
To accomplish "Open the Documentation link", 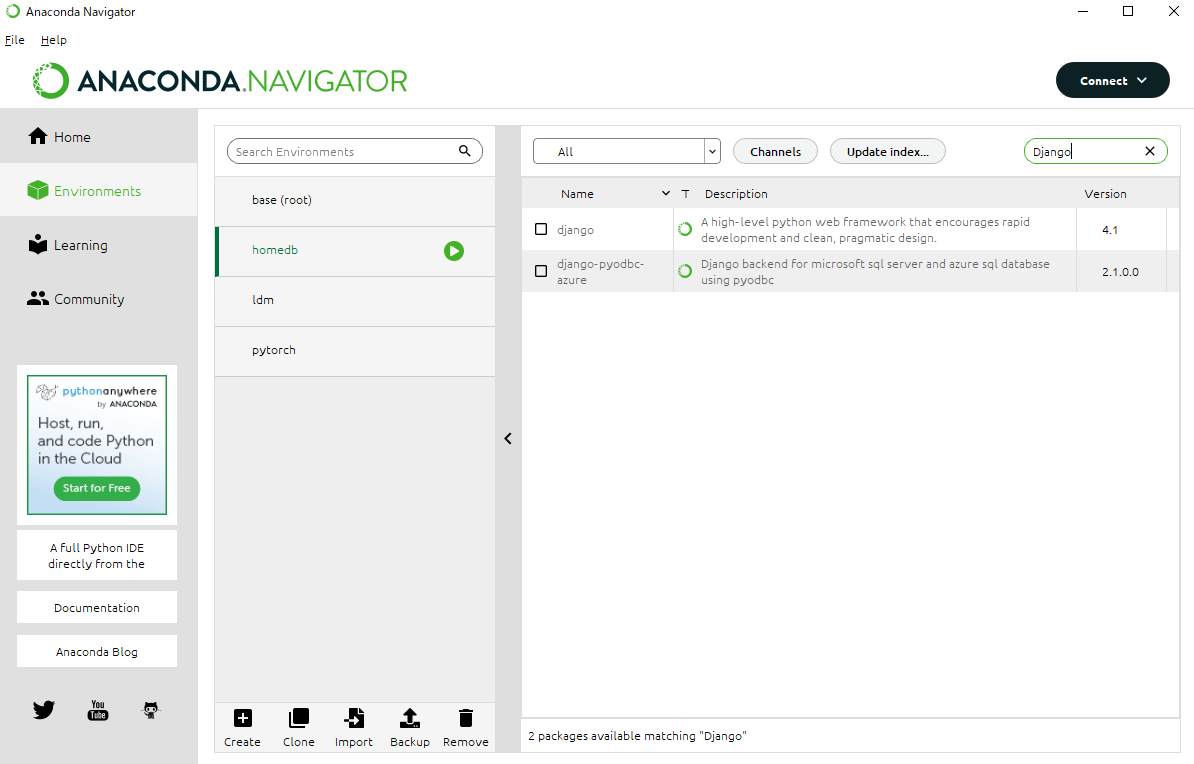I will 97,607.
